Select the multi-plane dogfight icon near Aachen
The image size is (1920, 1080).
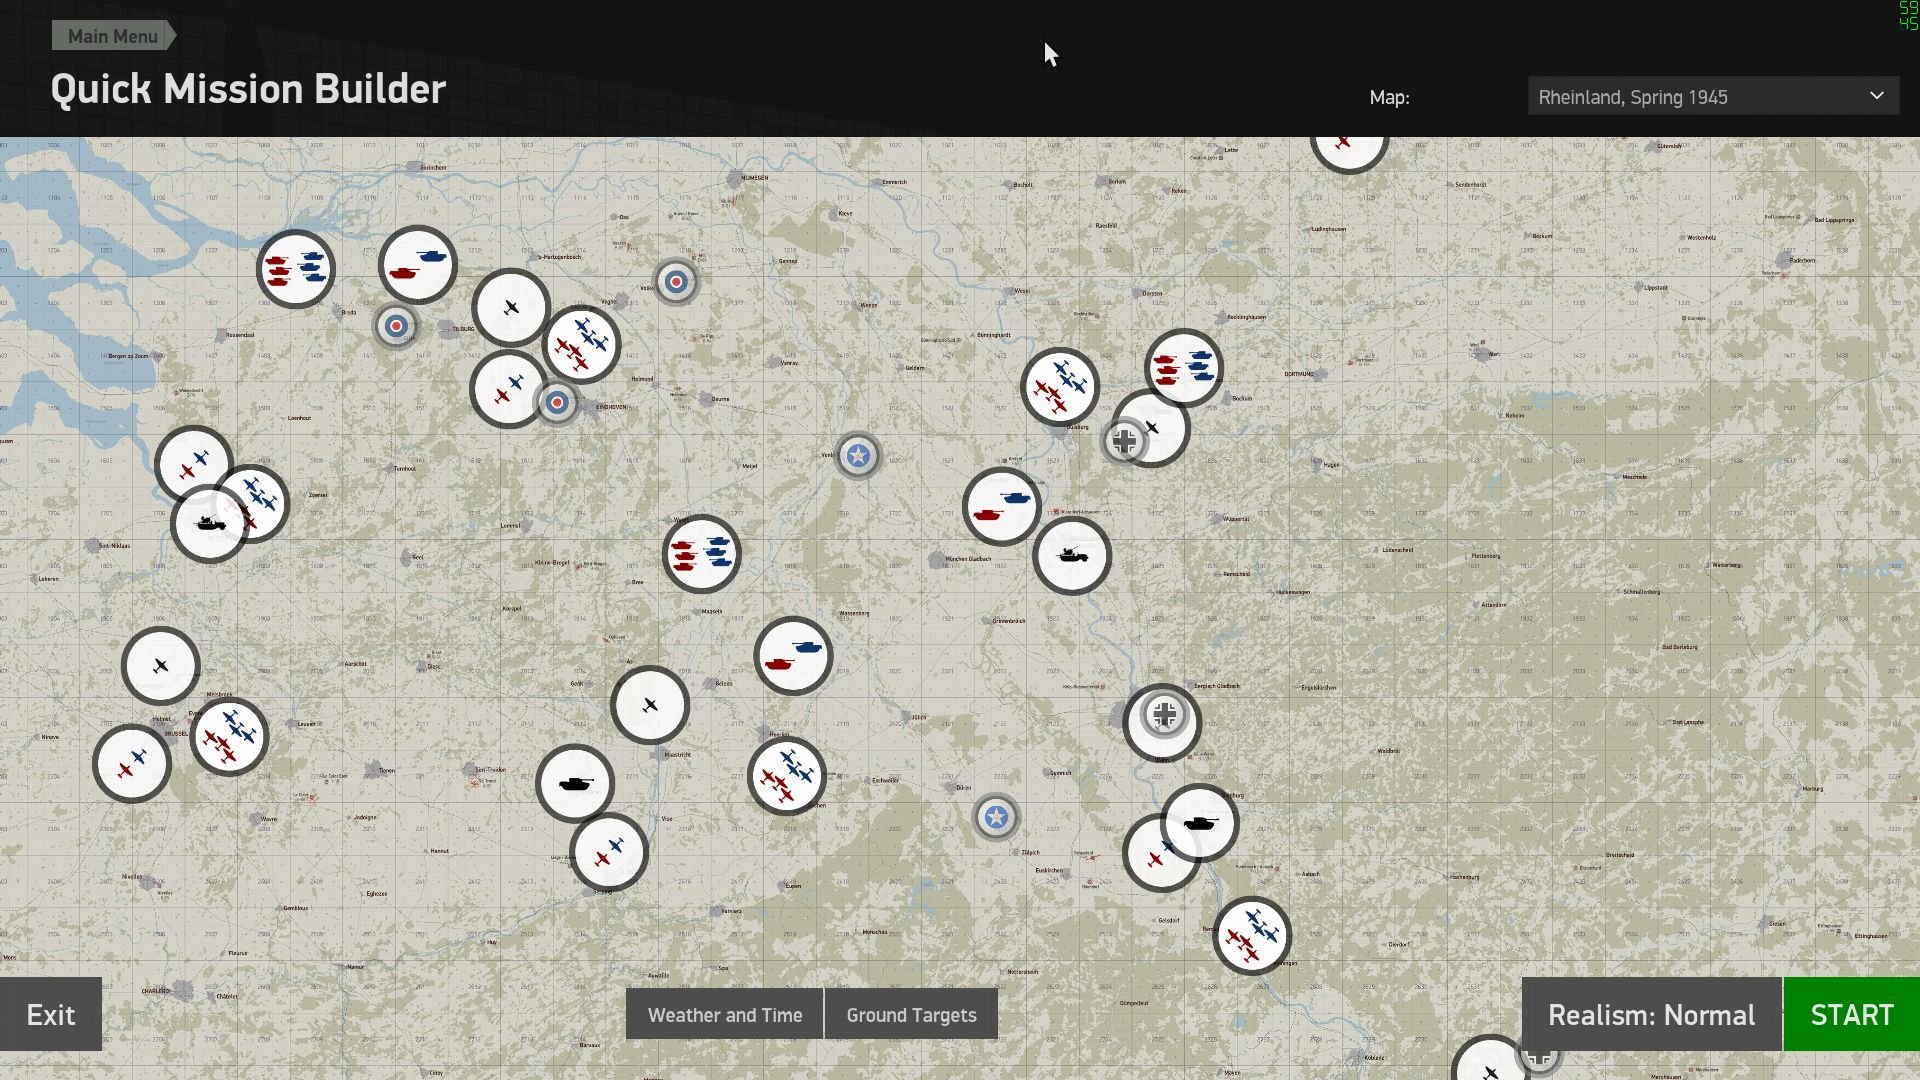point(787,776)
